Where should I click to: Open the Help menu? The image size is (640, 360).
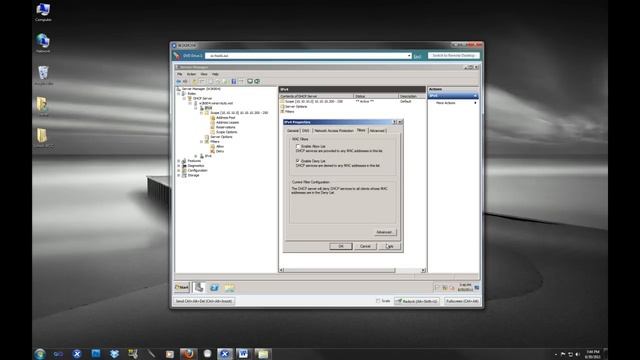point(215,74)
